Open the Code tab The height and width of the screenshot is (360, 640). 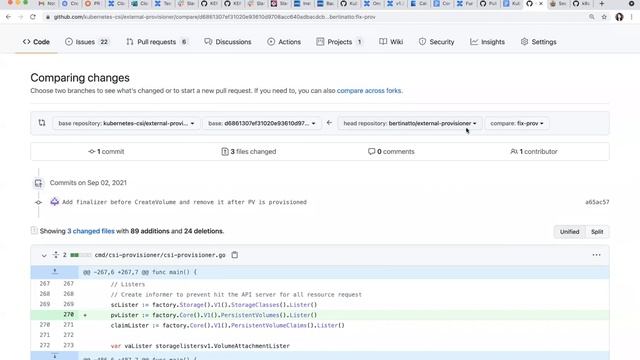tap(36, 42)
